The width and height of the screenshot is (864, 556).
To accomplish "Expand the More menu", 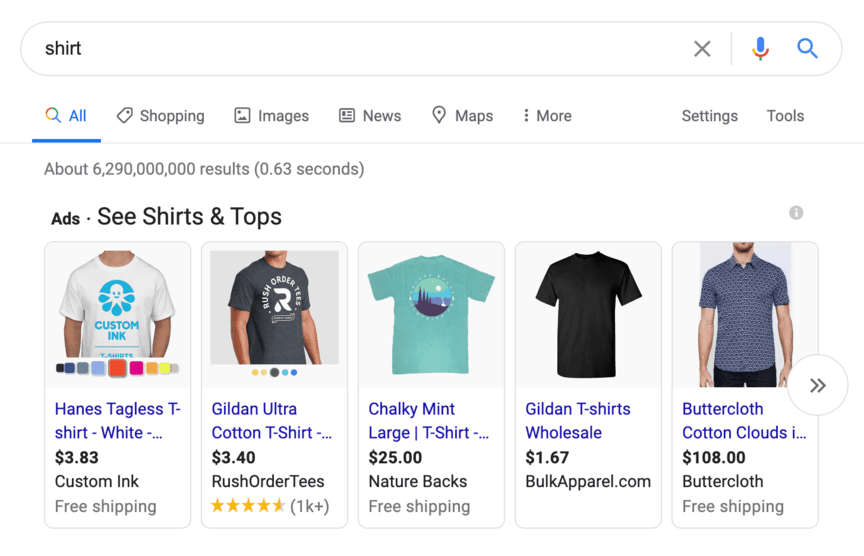I will coord(547,116).
